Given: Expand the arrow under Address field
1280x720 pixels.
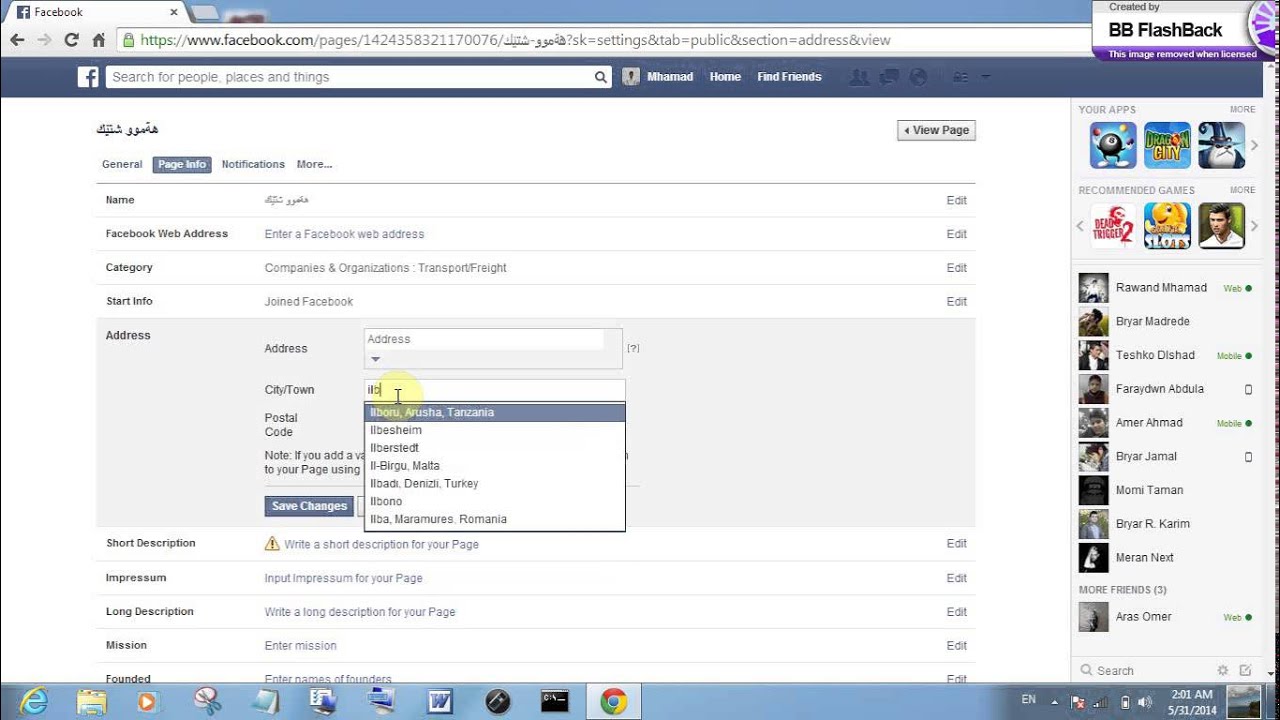Looking at the screenshot, I should (x=376, y=359).
